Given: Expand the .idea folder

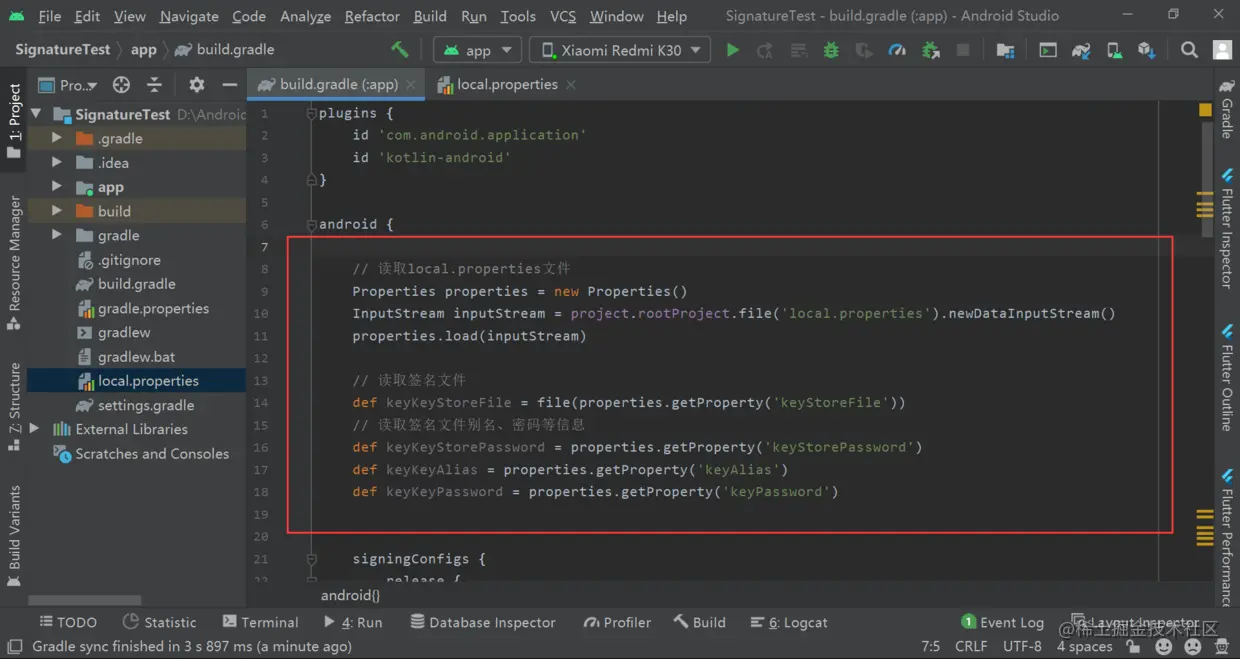Looking at the screenshot, I should coord(57,163).
